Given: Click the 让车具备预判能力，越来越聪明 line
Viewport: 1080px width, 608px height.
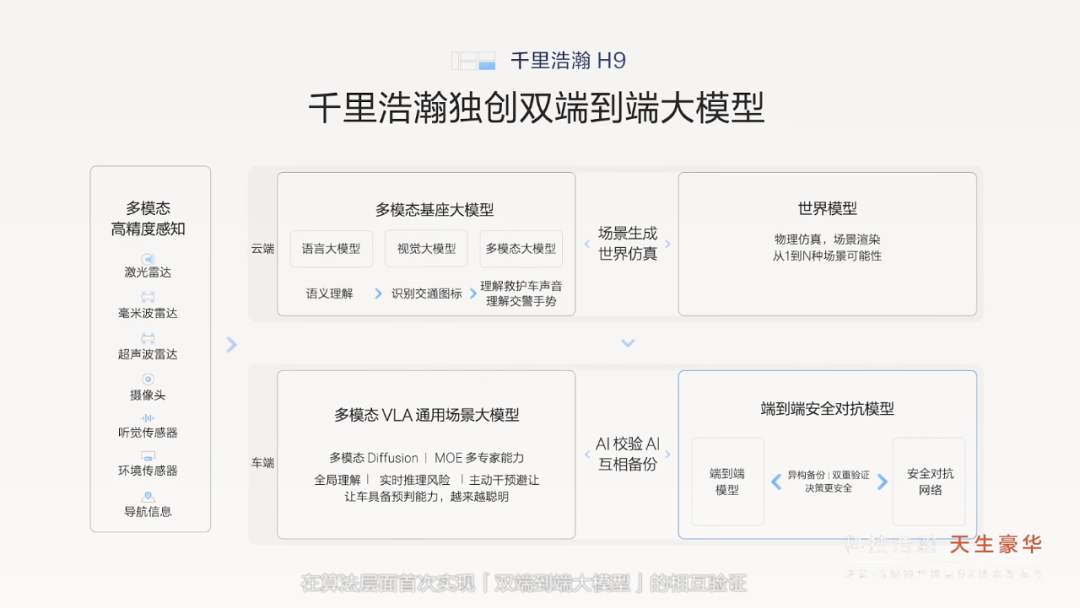Looking at the screenshot, I should point(426,496).
